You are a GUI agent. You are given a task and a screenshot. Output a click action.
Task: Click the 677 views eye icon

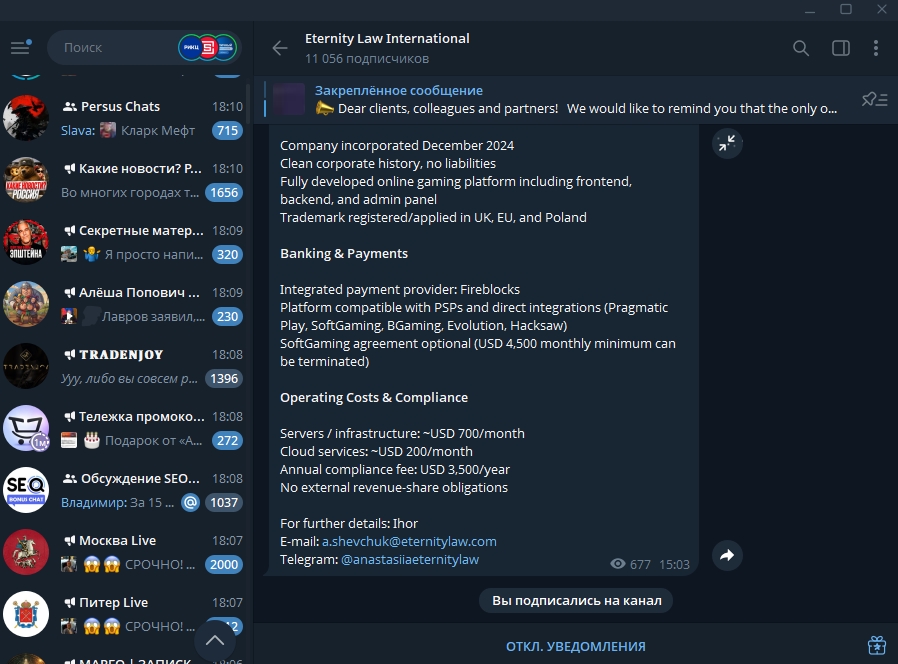617,564
